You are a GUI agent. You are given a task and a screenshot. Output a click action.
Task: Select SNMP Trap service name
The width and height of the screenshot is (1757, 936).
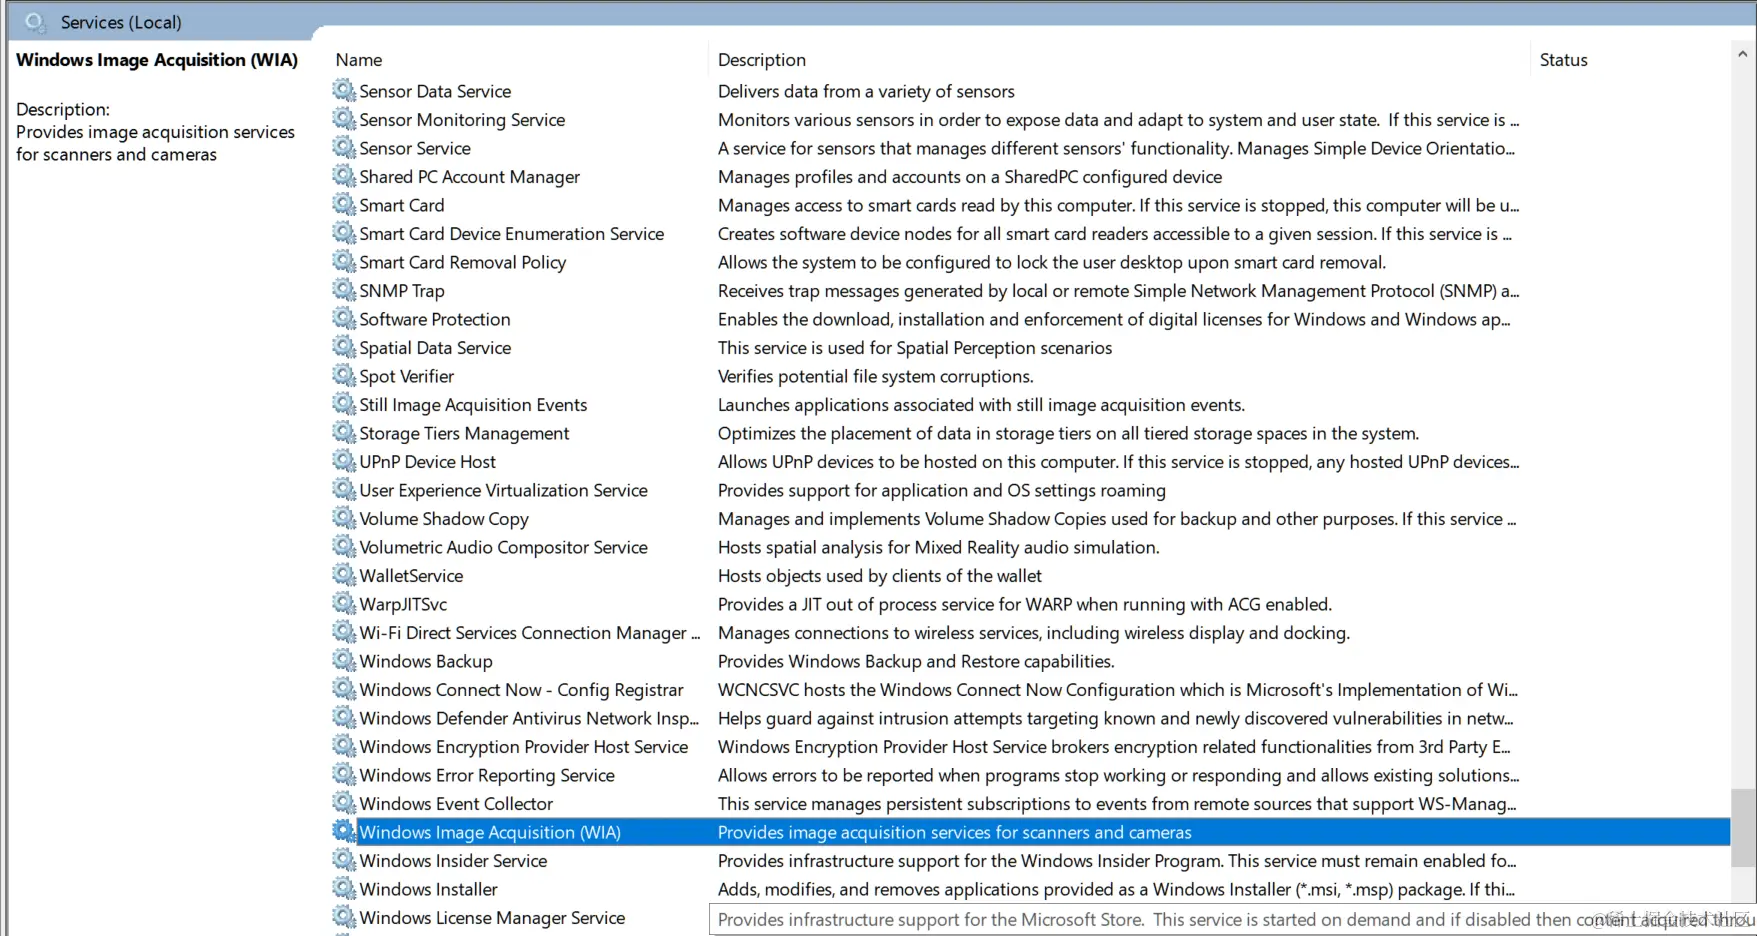402,291
